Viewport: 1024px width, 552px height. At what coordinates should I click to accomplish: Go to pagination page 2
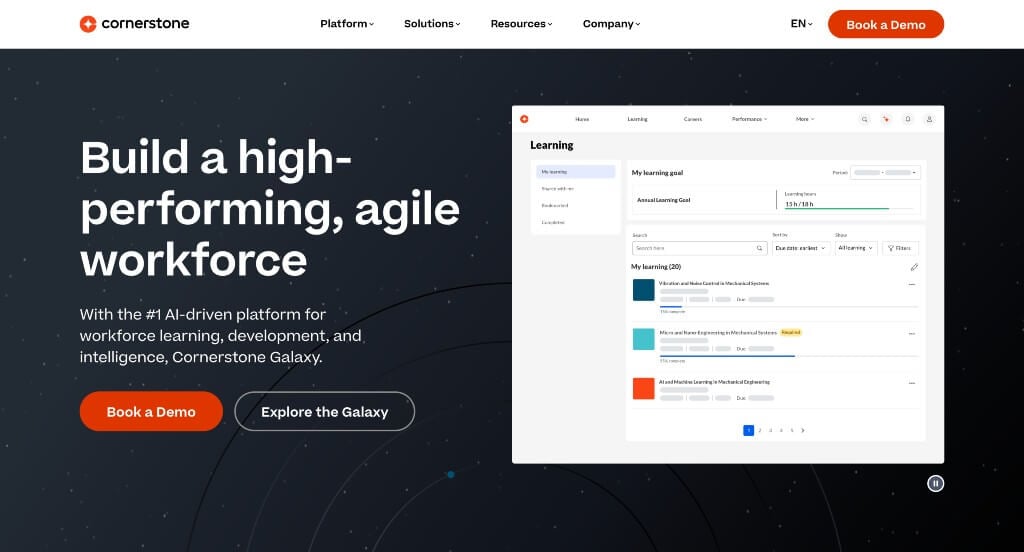760,430
